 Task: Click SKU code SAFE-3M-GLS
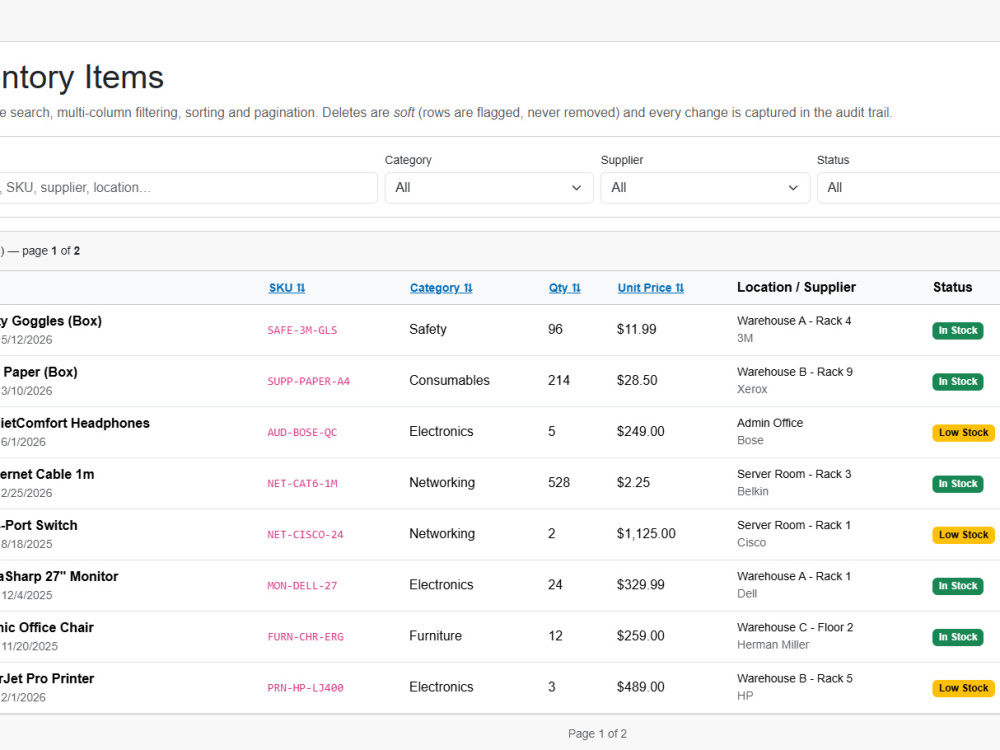tap(302, 330)
